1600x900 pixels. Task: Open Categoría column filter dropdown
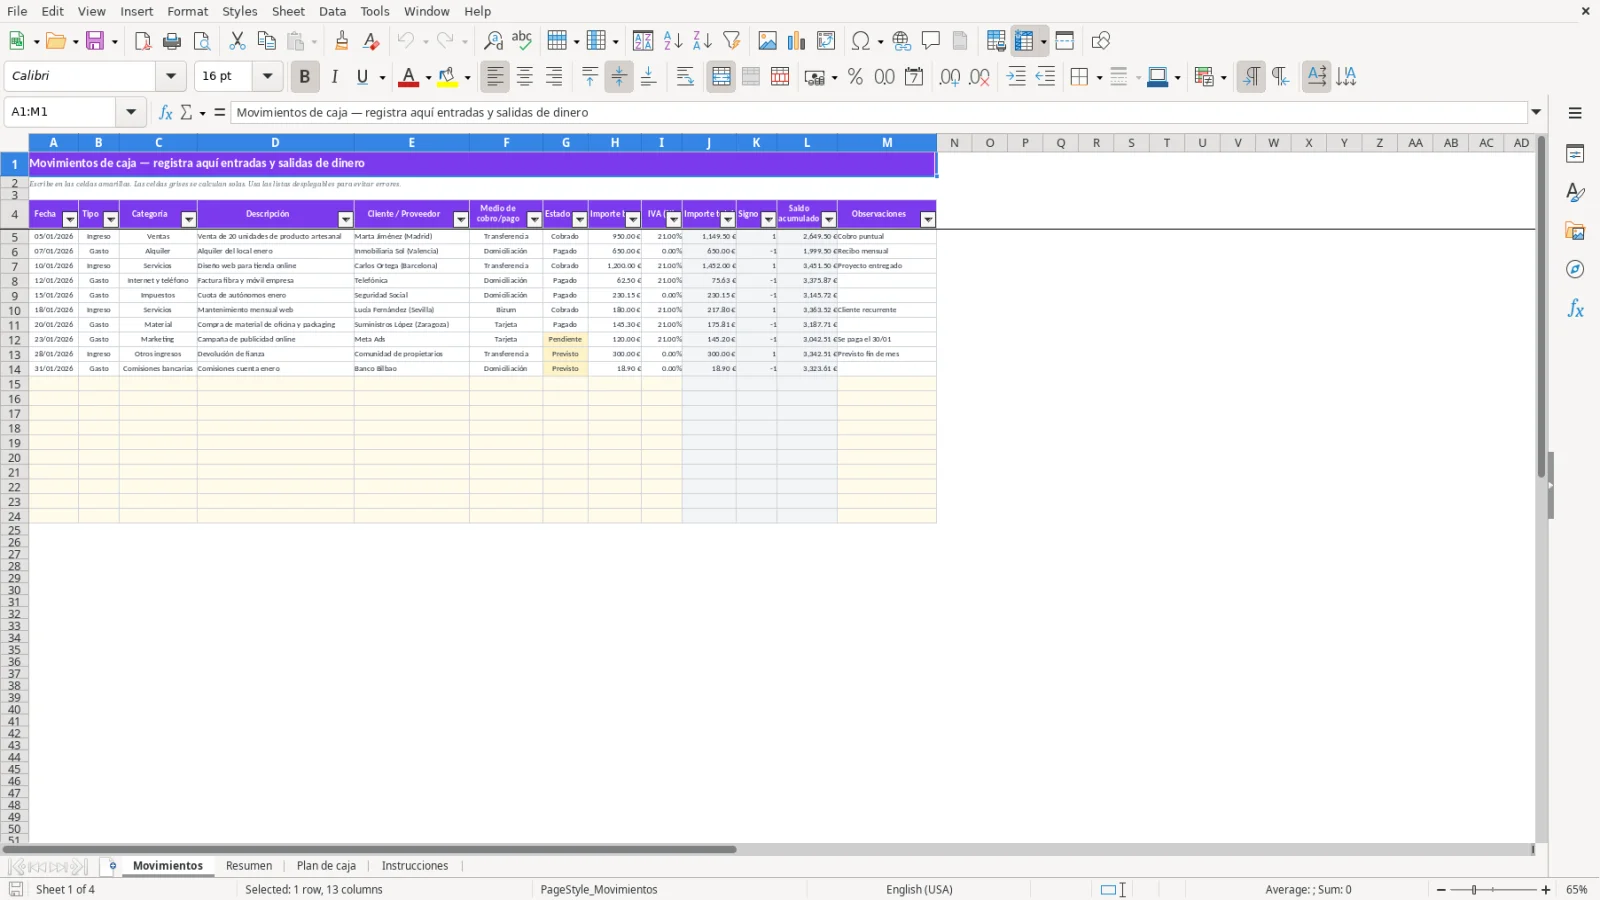click(188, 219)
